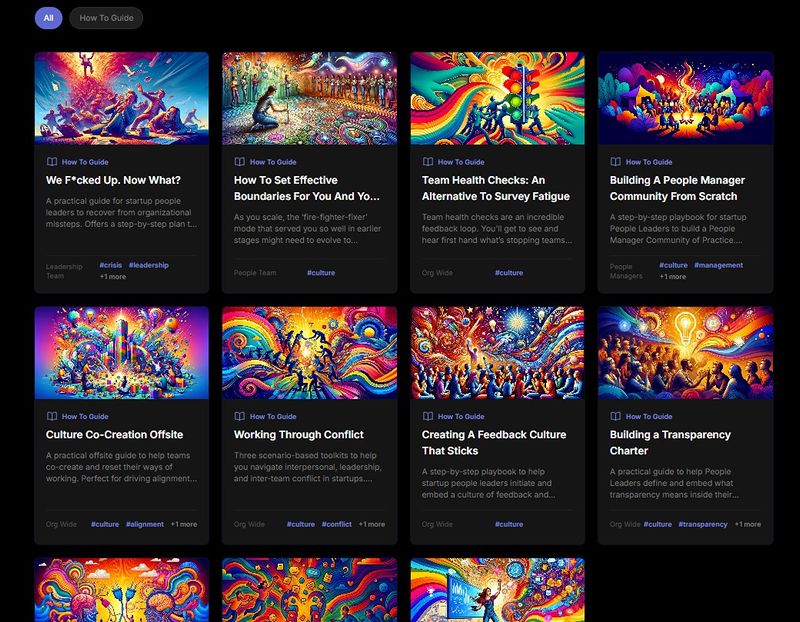Show +1 more tags on Working Through Conflict card

[x=372, y=524]
